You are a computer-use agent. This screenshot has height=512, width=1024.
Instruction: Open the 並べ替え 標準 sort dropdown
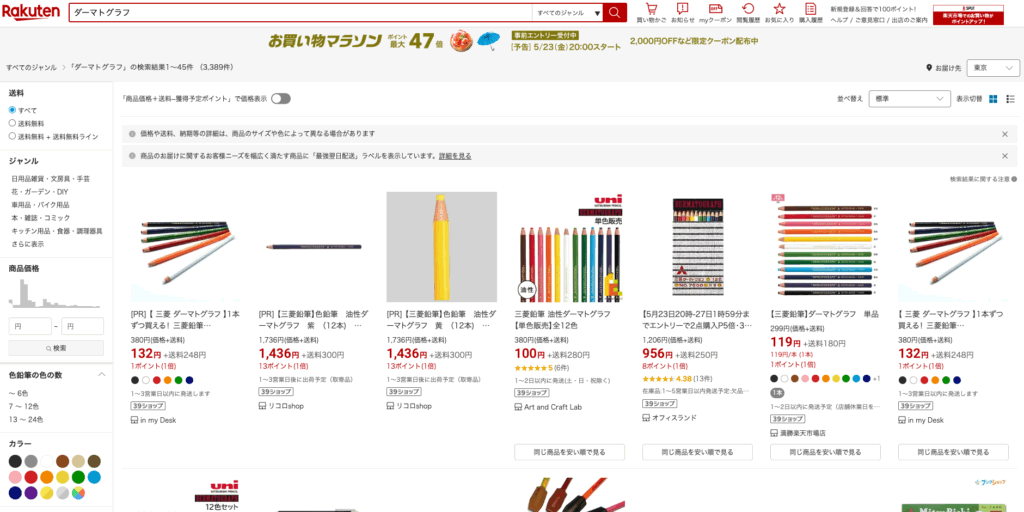(x=909, y=99)
